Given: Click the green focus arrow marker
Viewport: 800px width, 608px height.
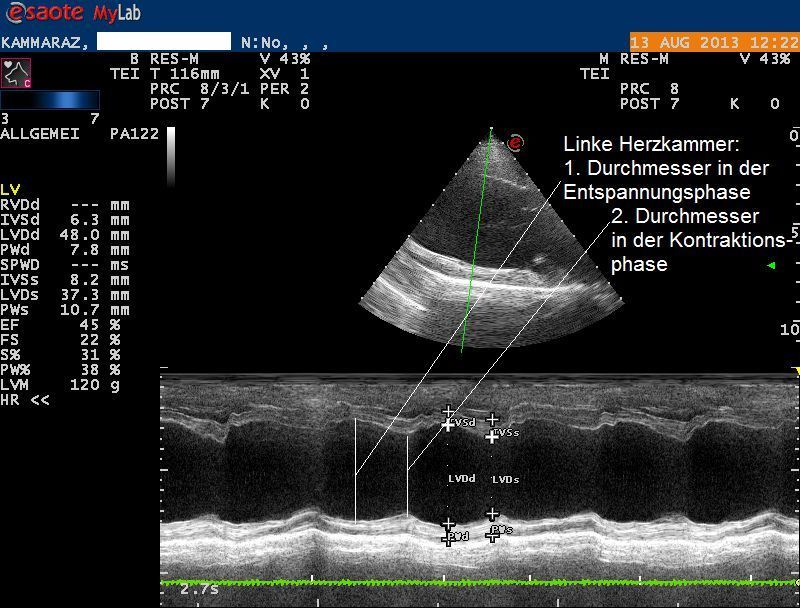Looking at the screenshot, I should click(770, 265).
